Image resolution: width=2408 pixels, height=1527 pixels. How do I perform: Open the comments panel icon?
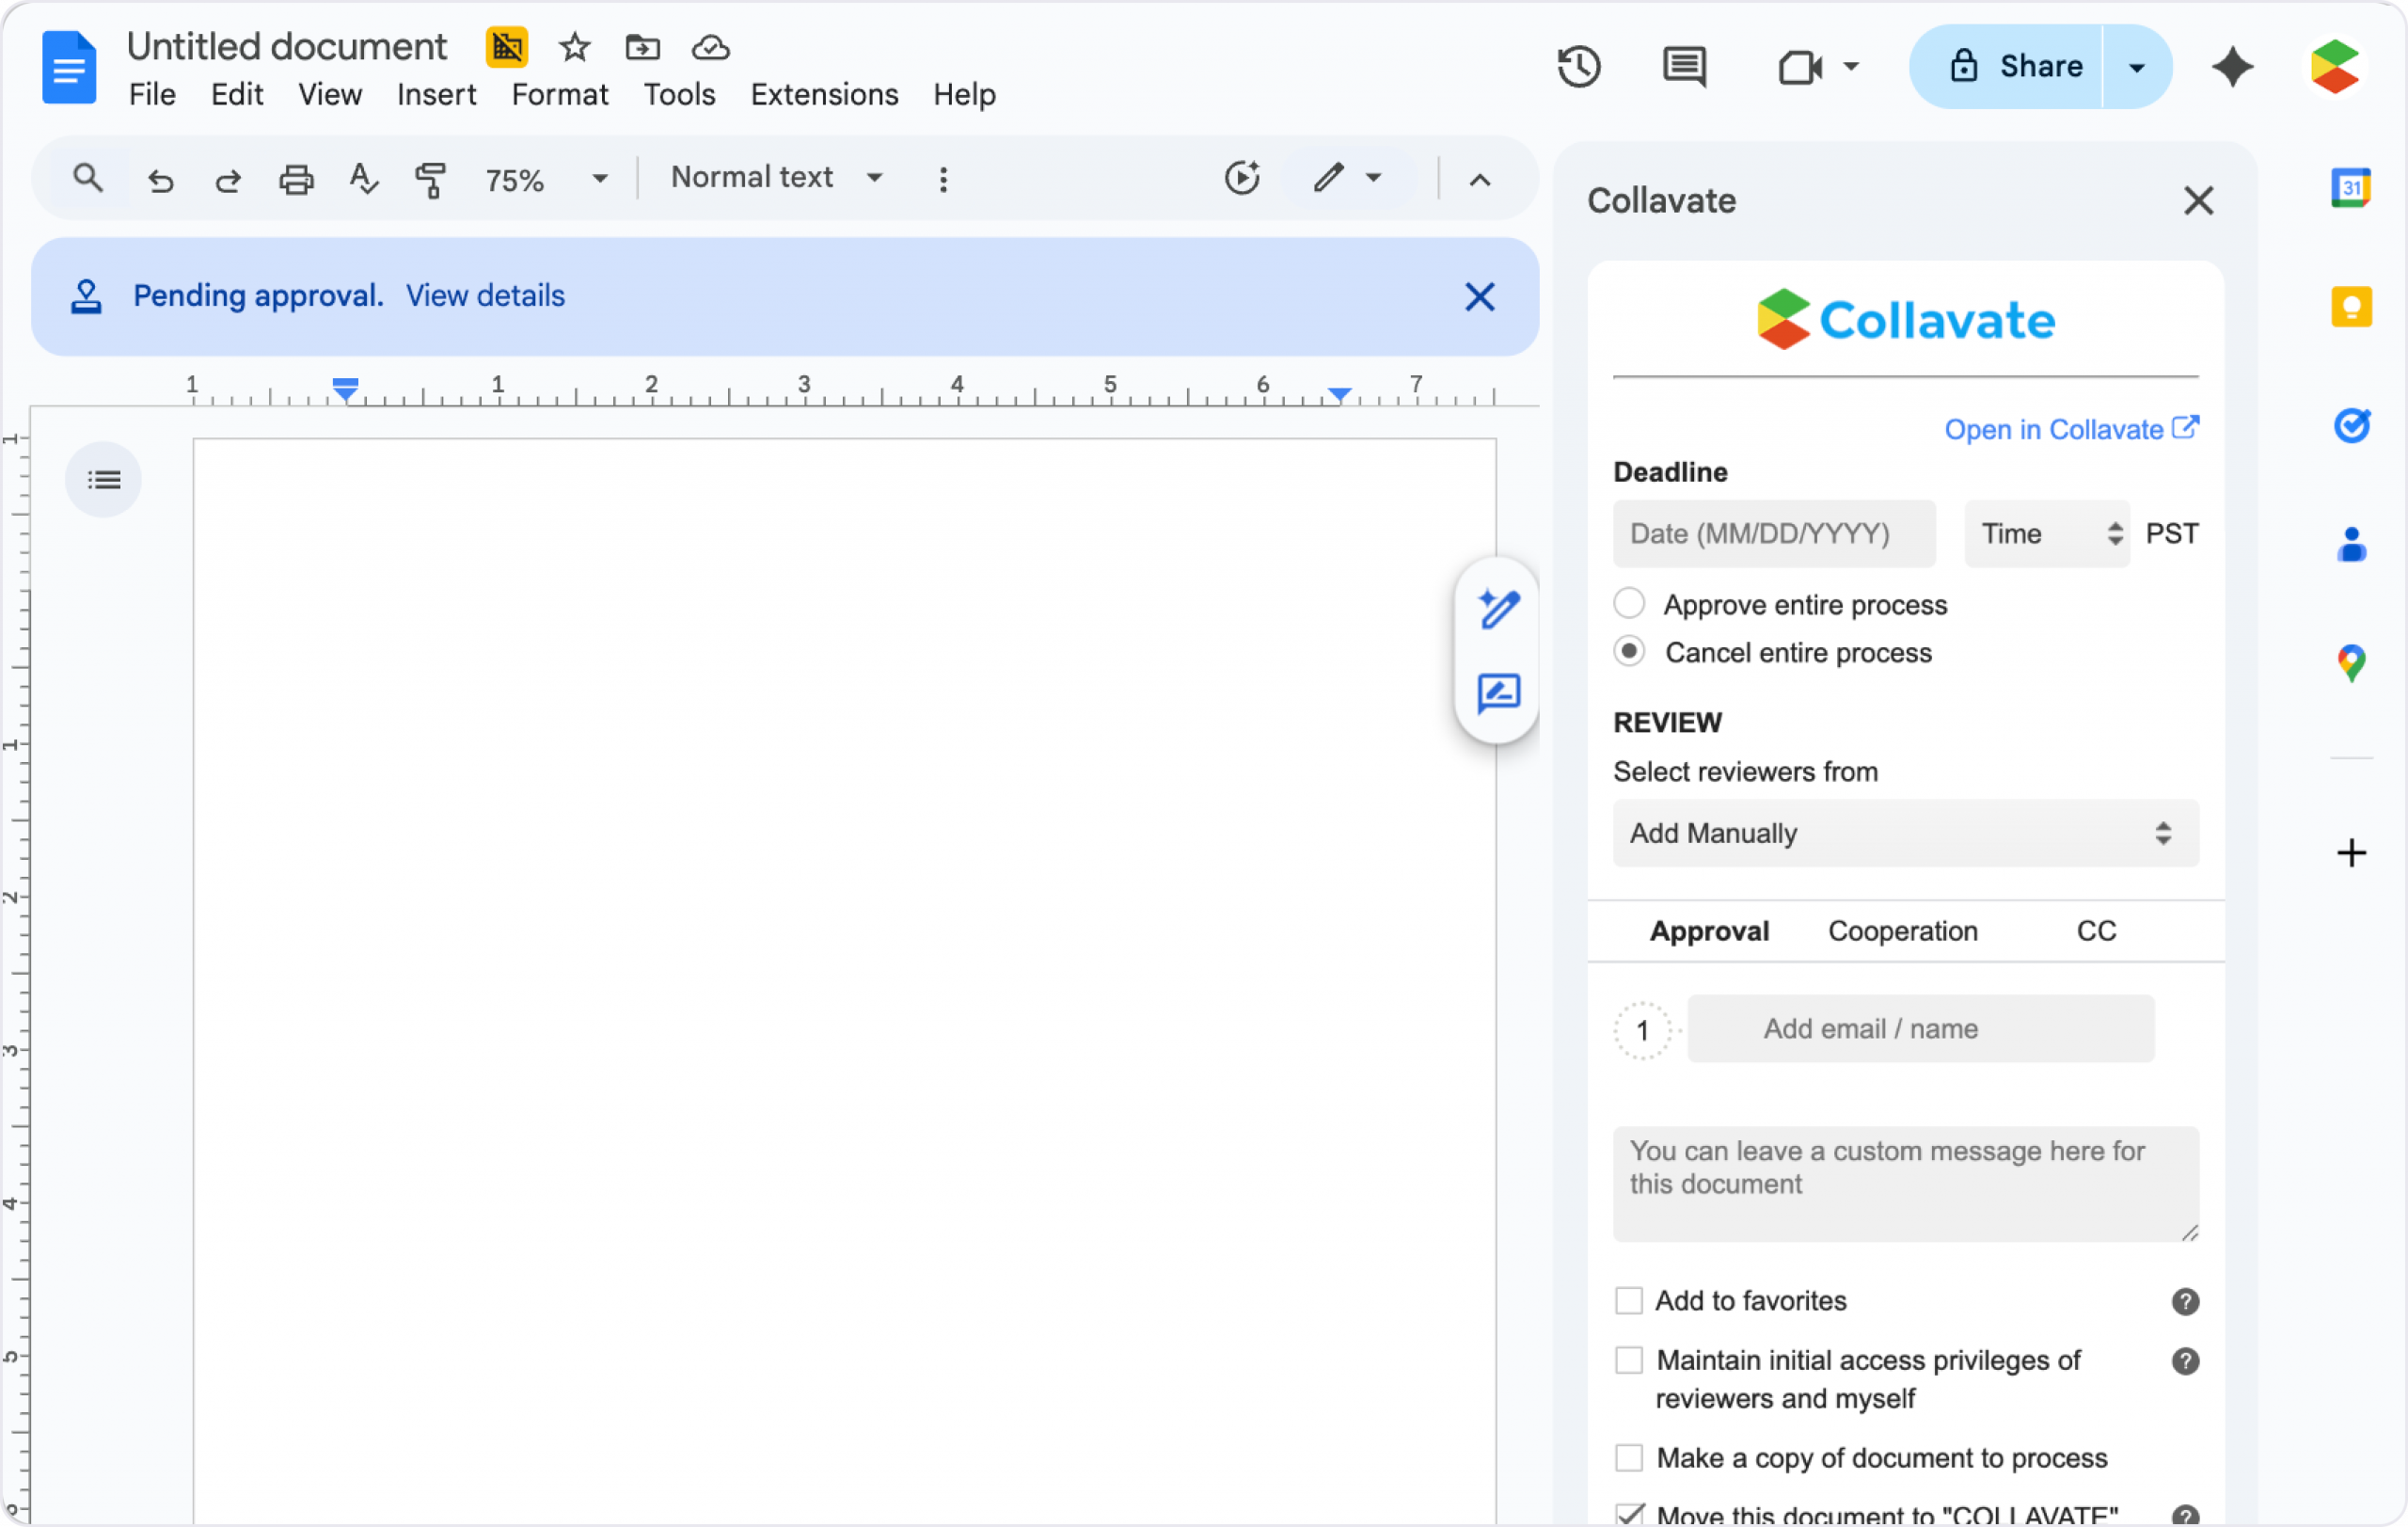1684,67
